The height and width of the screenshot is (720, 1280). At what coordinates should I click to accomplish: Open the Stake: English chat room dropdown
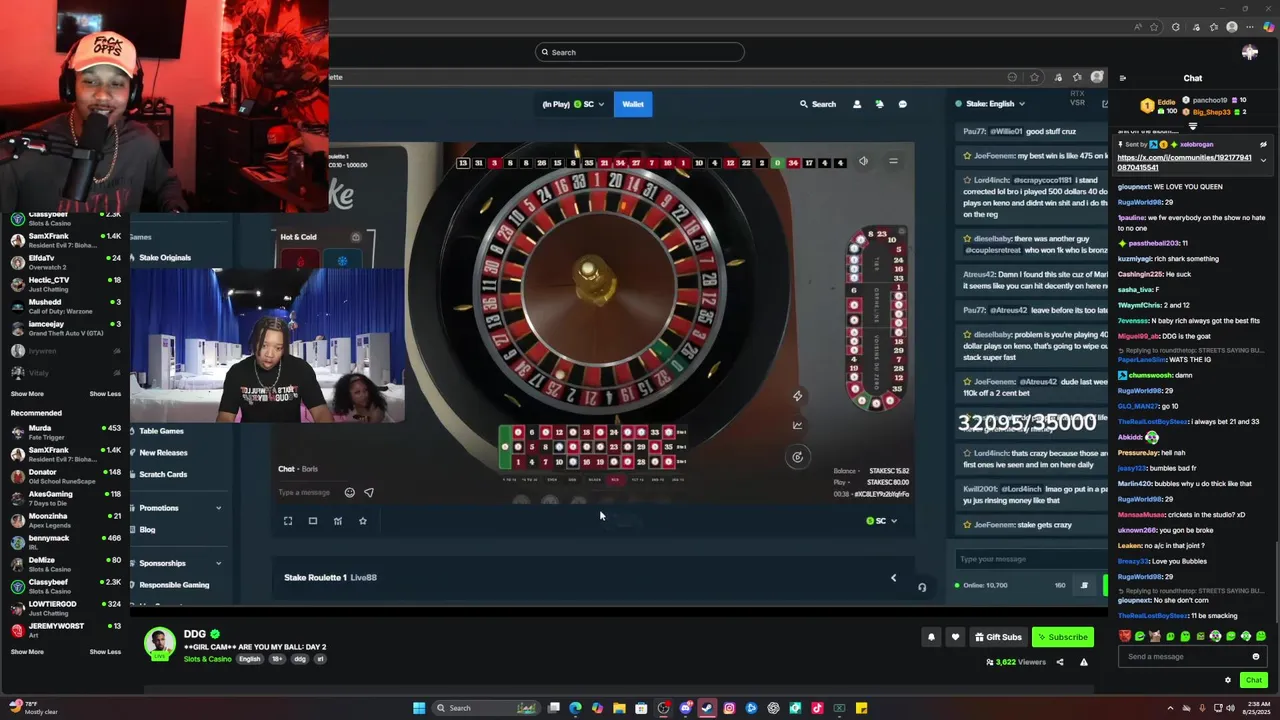point(990,104)
